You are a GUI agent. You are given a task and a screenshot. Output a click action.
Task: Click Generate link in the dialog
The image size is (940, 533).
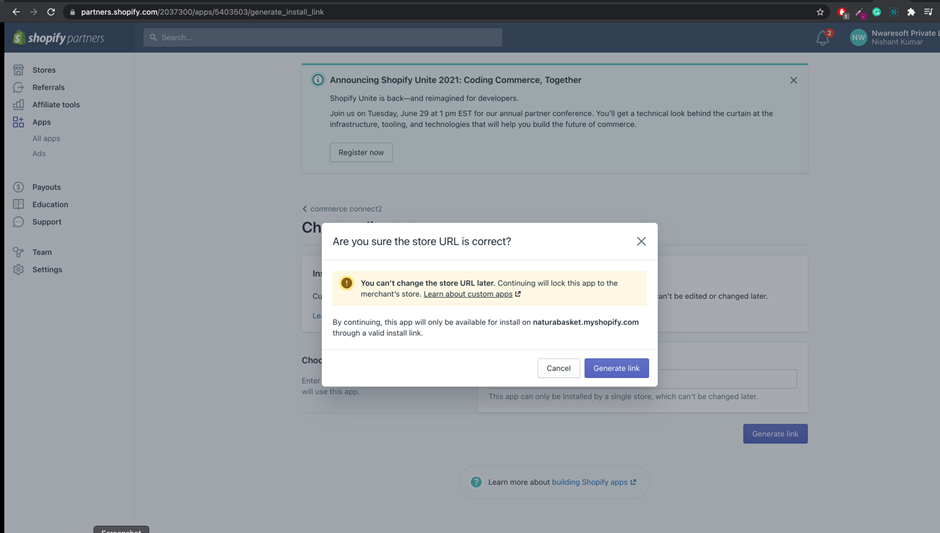pyautogui.click(x=616, y=368)
